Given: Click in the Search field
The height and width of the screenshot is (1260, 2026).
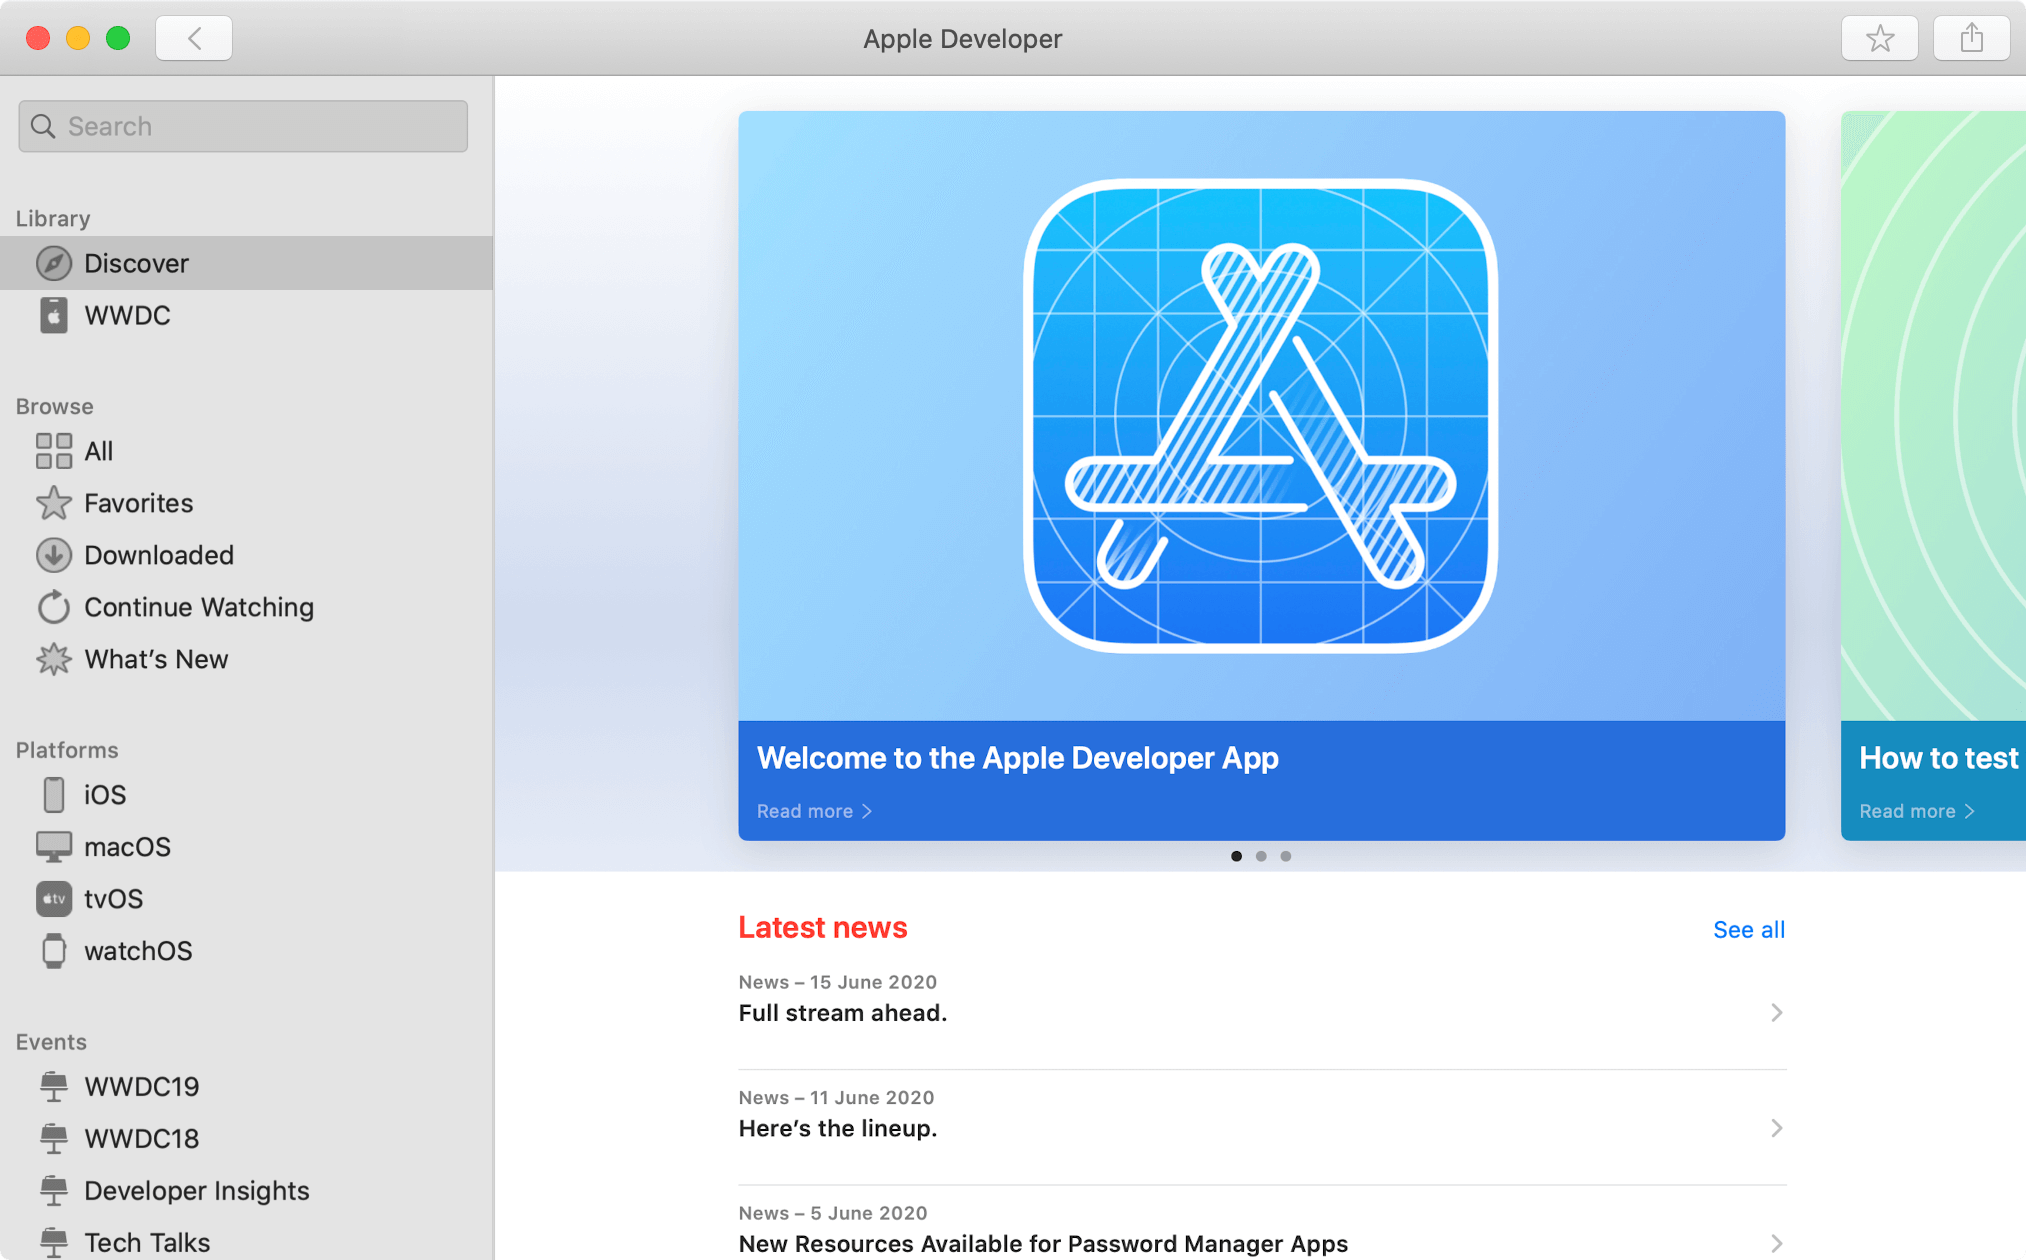Looking at the screenshot, I should click(x=243, y=126).
